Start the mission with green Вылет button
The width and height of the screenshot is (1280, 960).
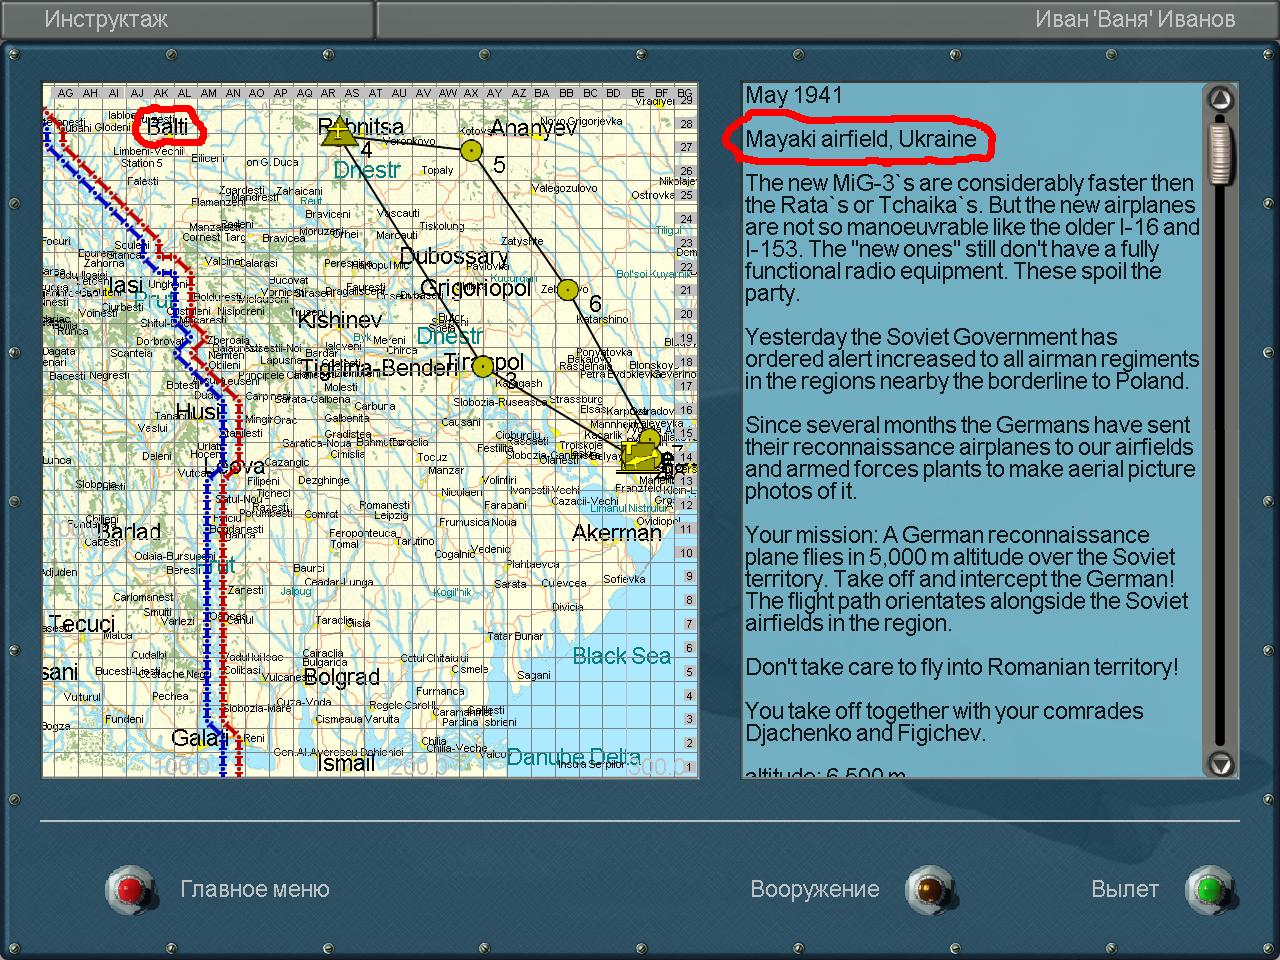click(x=1209, y=889)
